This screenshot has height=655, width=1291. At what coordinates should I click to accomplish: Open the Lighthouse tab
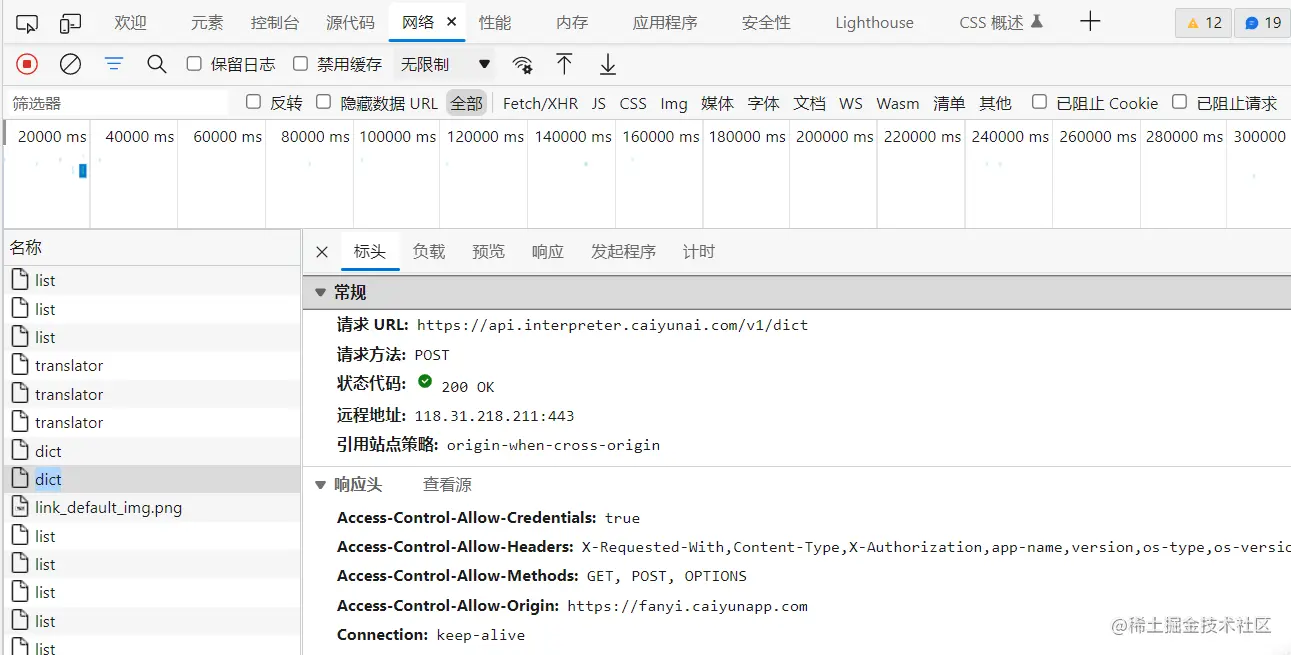tap(874, 22)
